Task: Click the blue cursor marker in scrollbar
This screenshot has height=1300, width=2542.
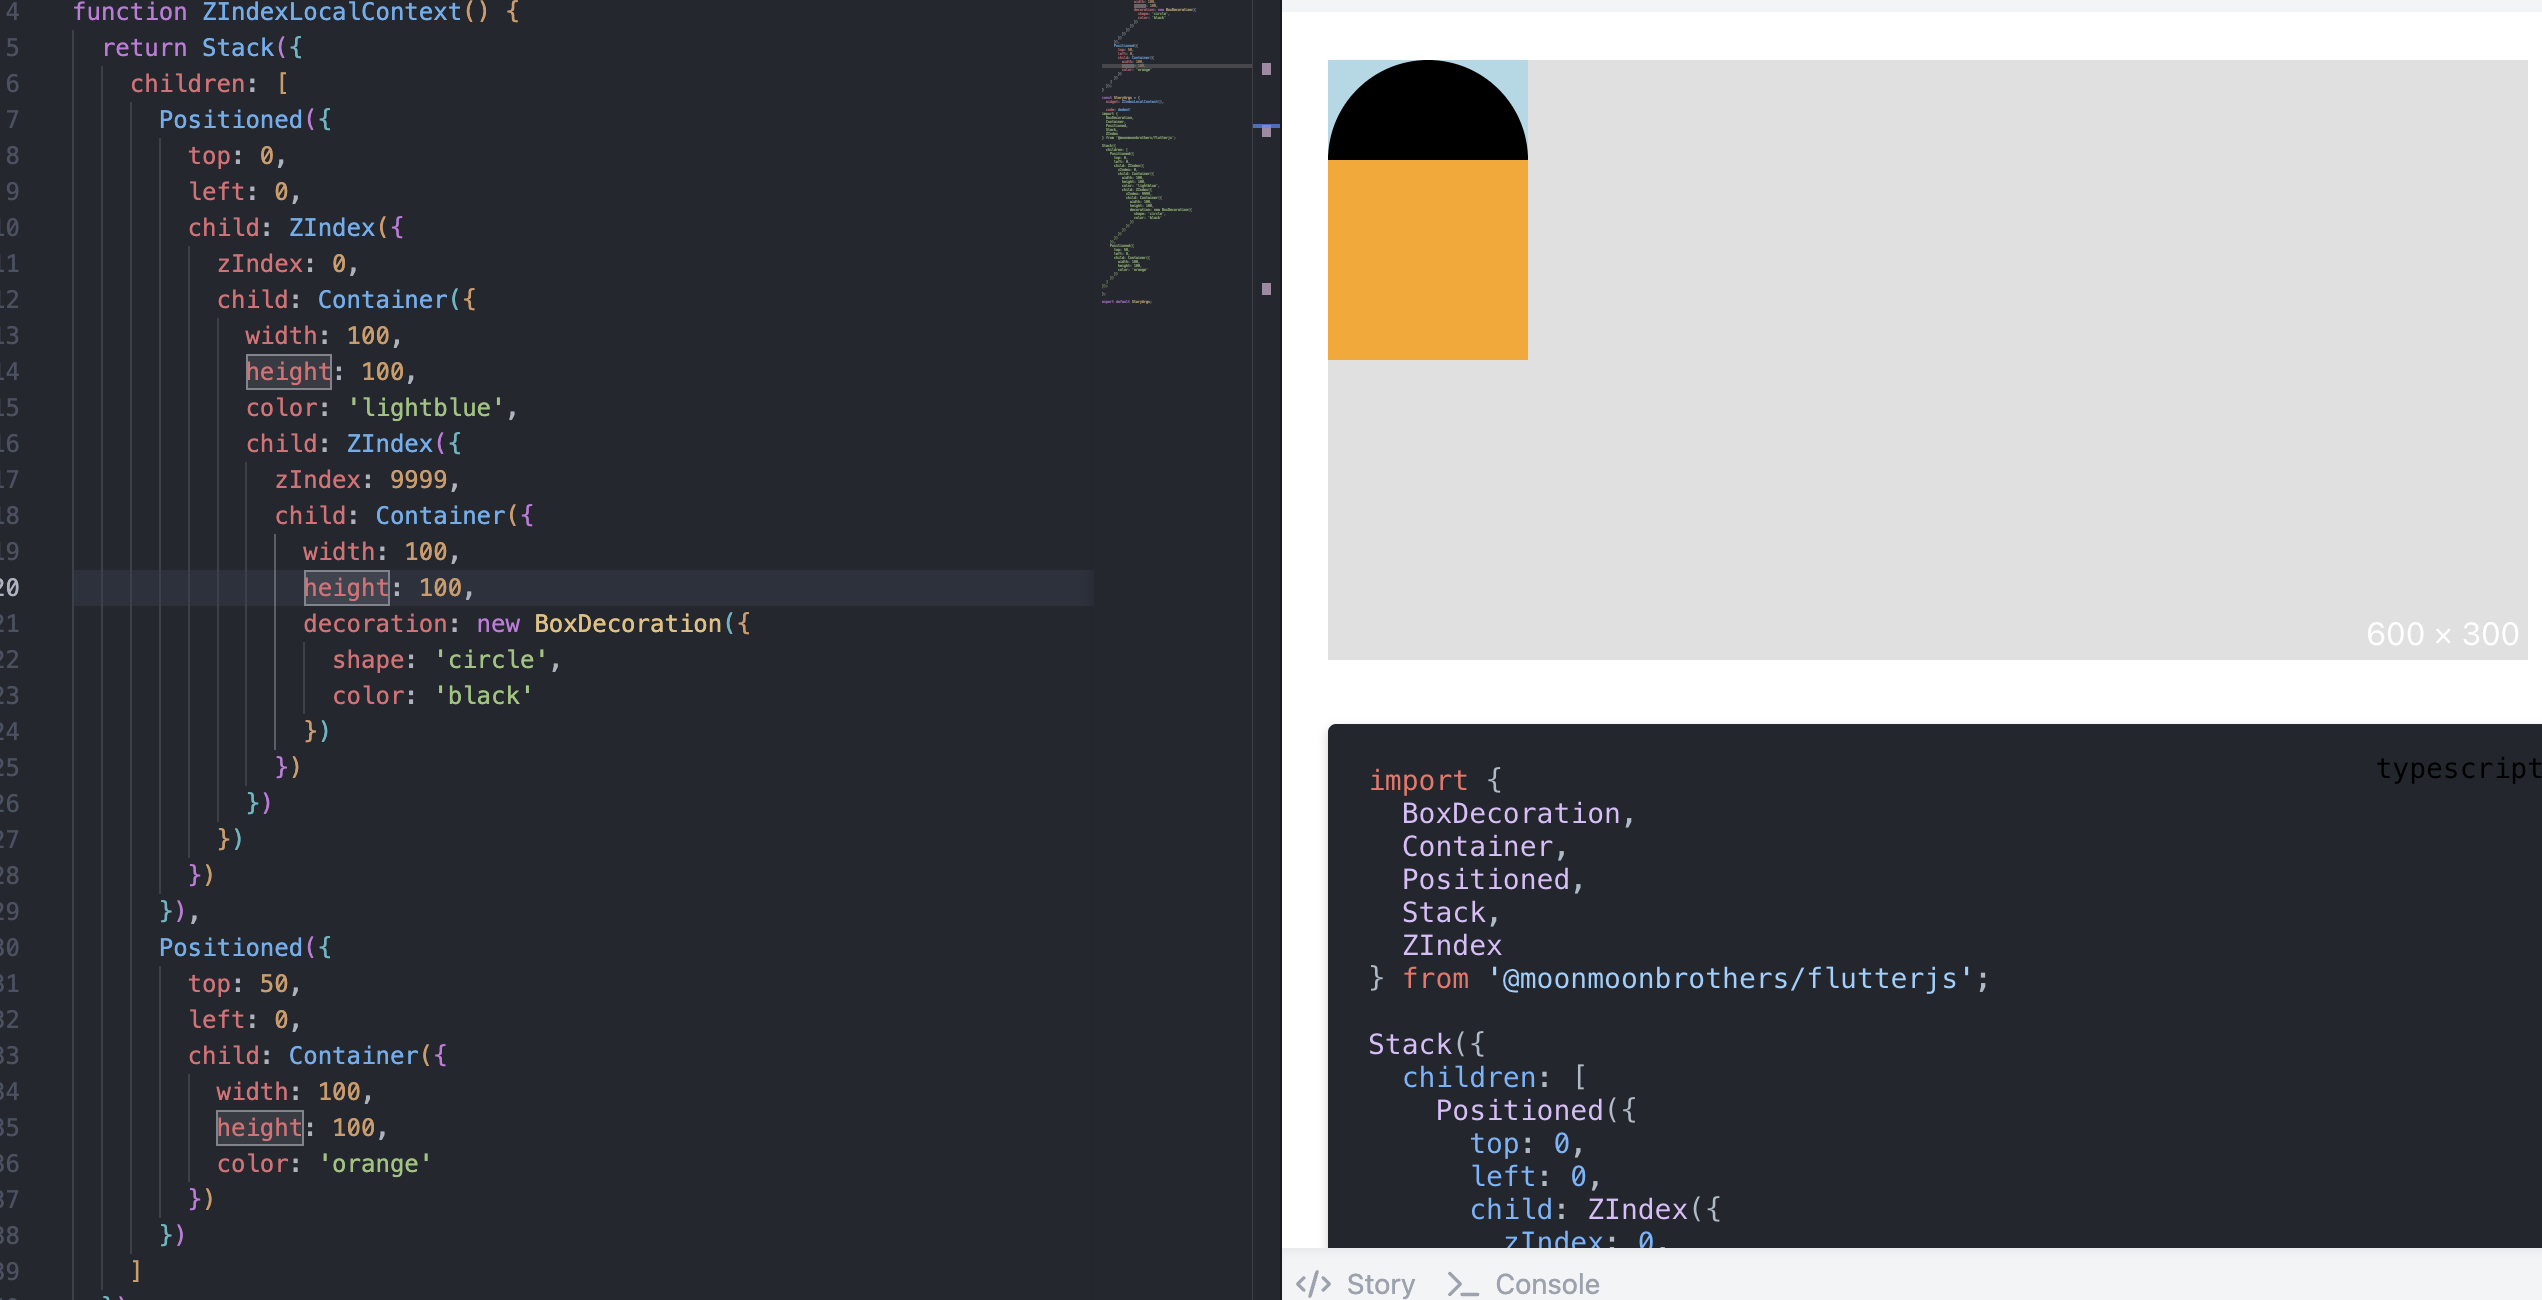Action: coord(1266,127)
